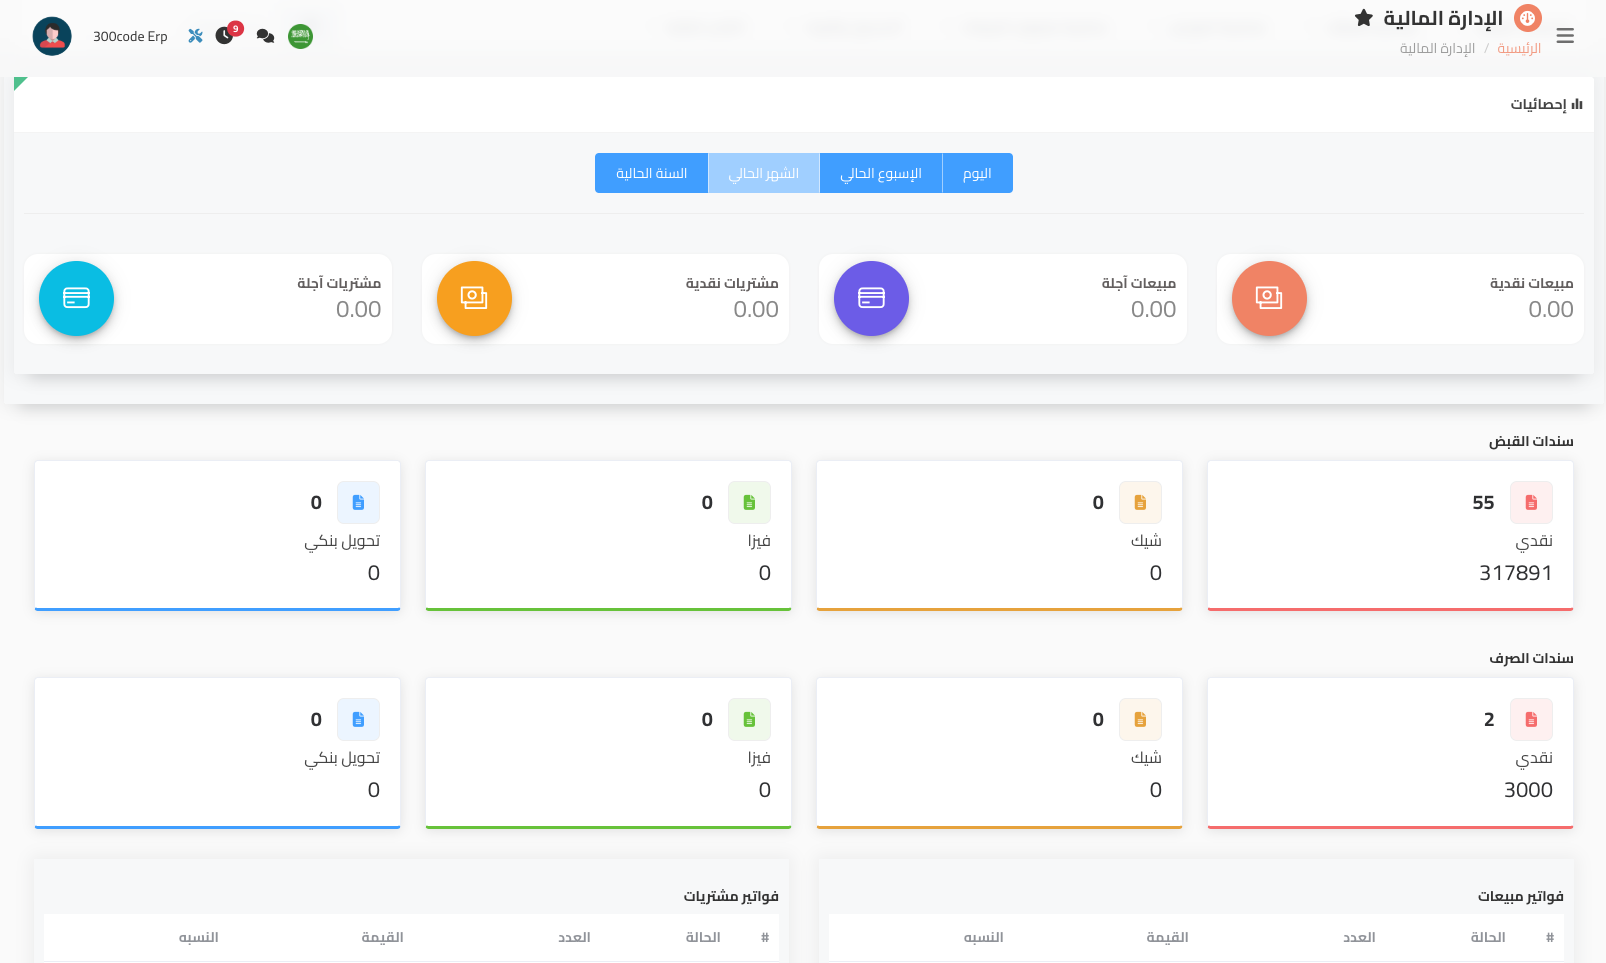The image size is (1606, 963).
Task: Click green document icon in سندات الصرف فيزا card
Action: 749,719
